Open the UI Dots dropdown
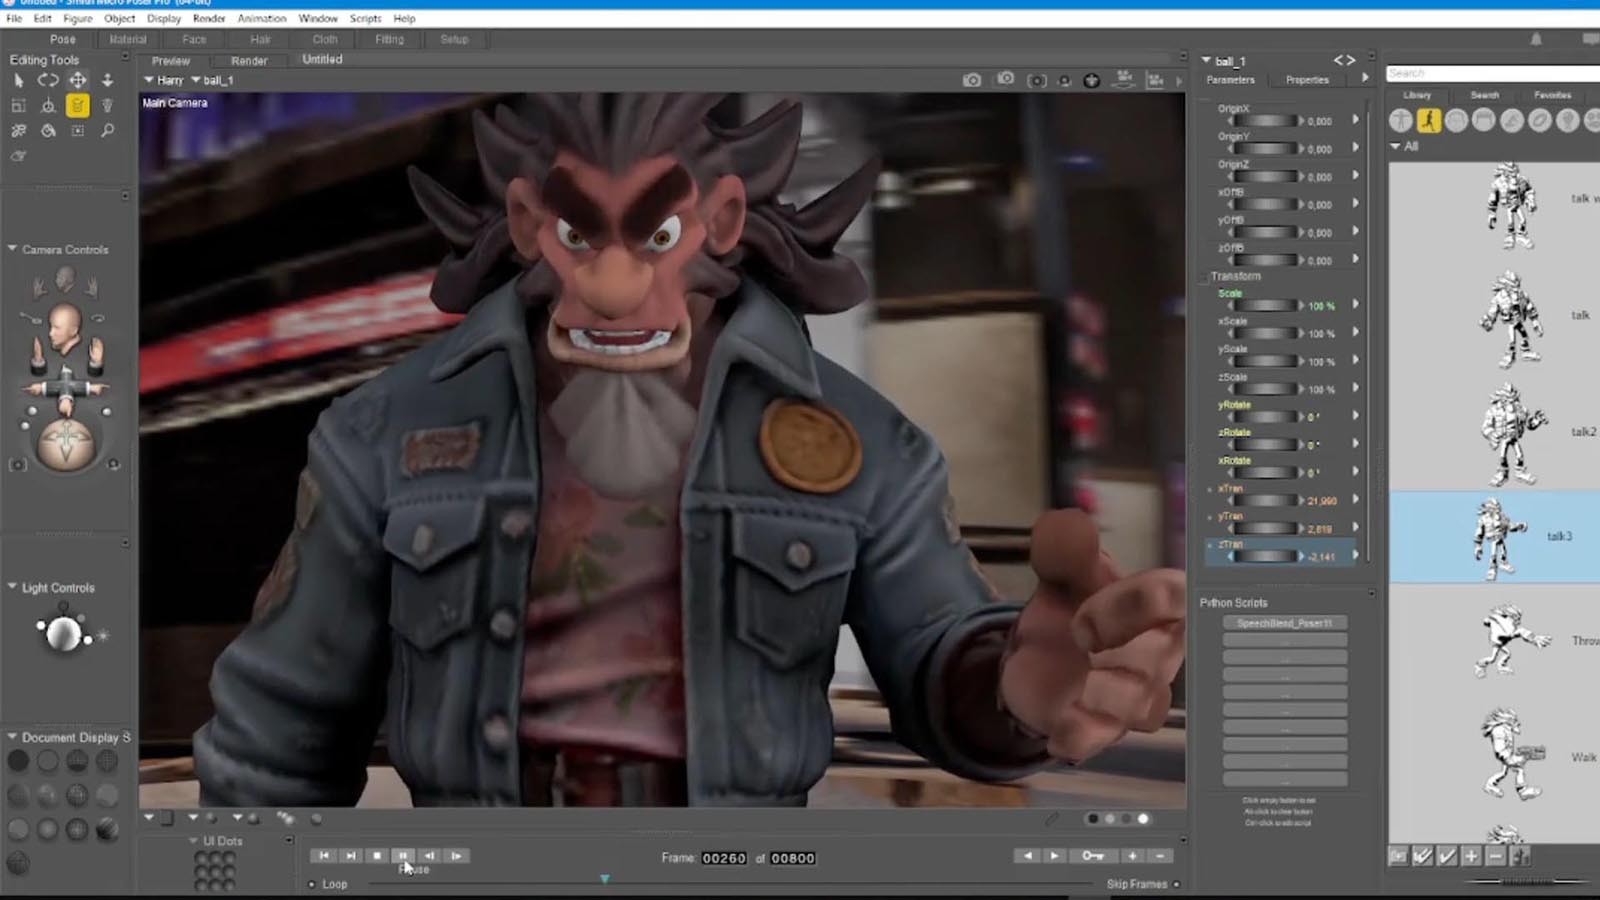Screen dimensions: 1600x900 (193, 841)
